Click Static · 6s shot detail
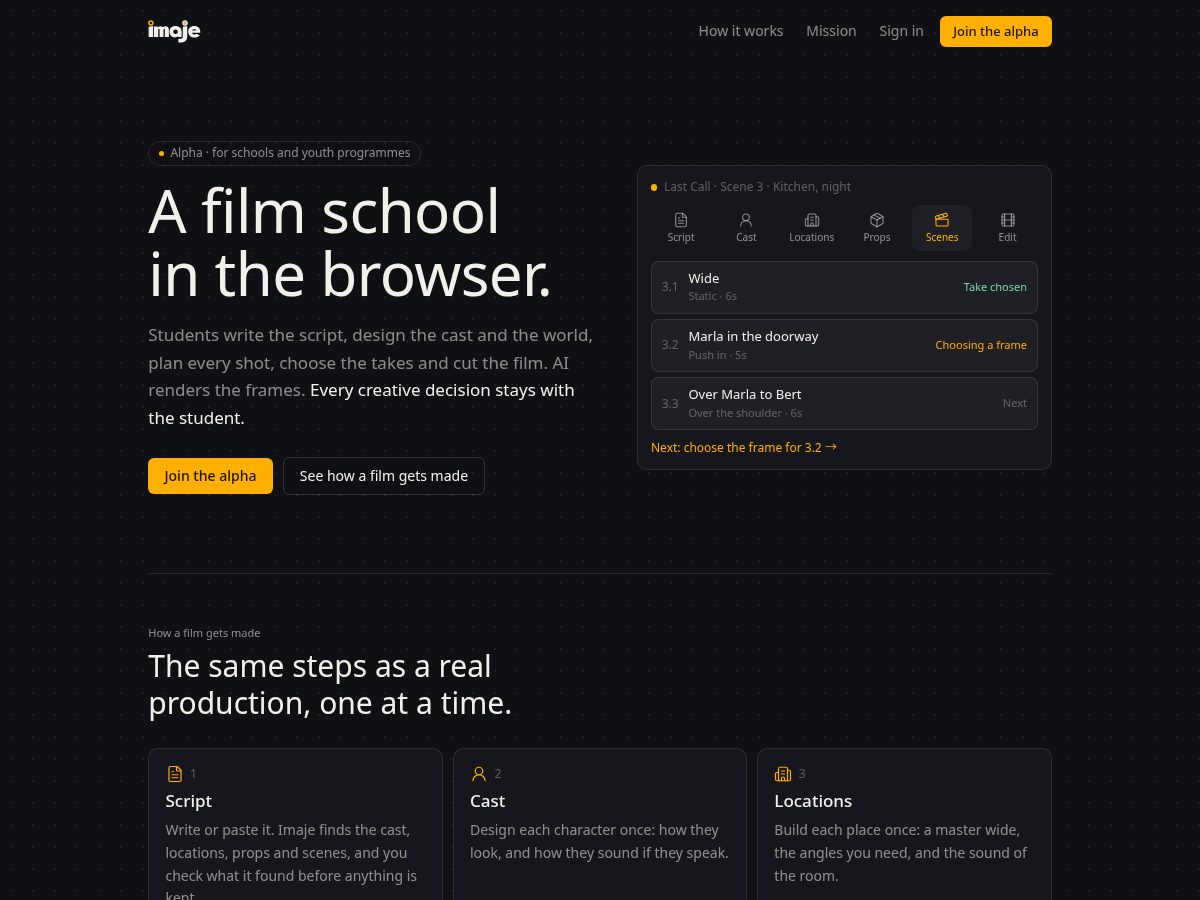This screenshot has height=900, width=1200. [x=713, y=297]
